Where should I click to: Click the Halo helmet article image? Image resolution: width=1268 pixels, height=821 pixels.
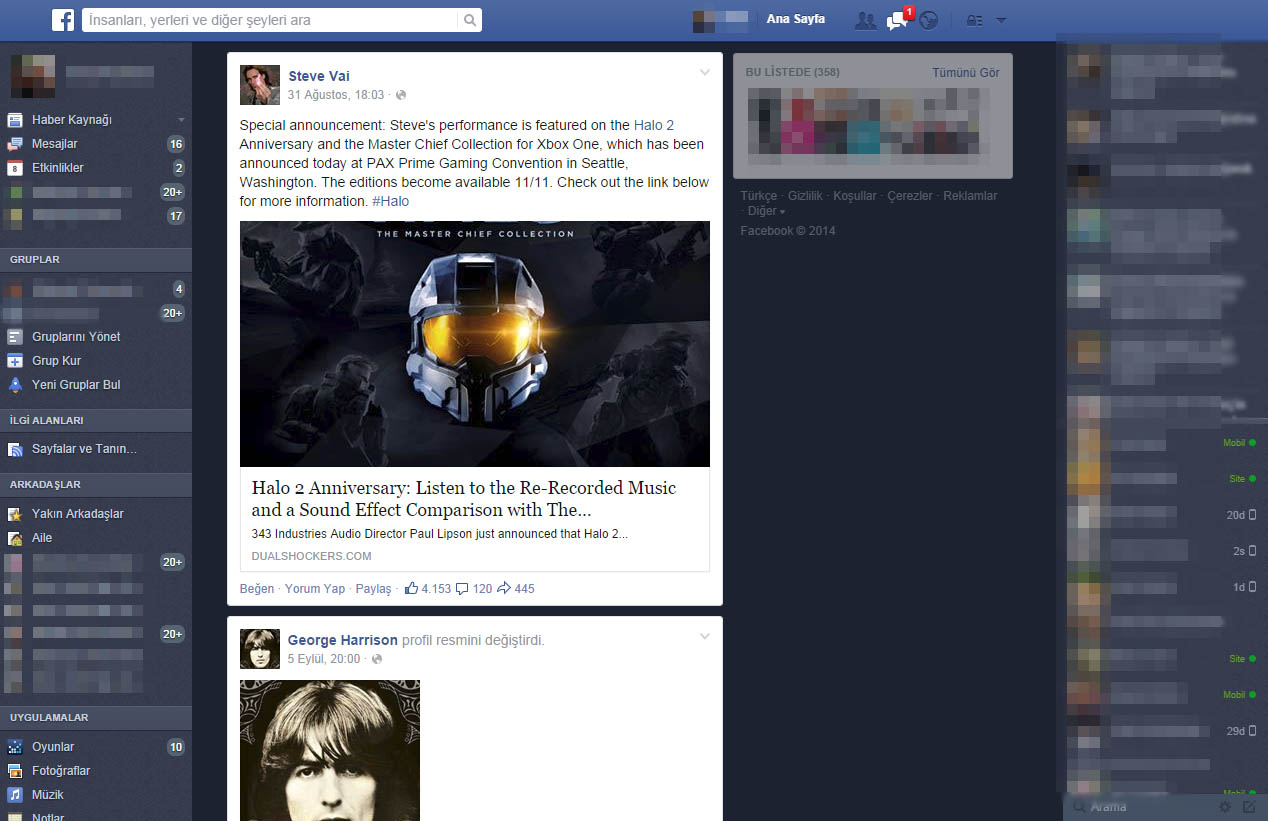pyautogui.click(x=475, y=344)
